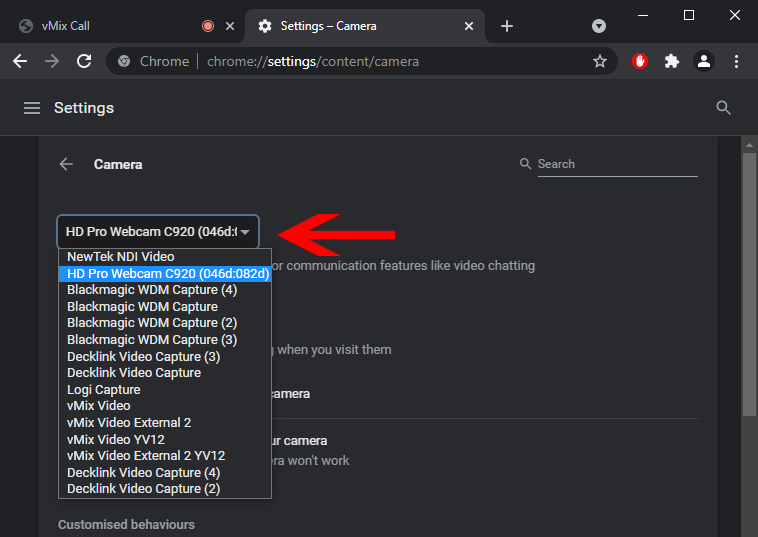Open the Chrome three-dot menu
This screenshot has width=758, height=537.
pos(737,61)
